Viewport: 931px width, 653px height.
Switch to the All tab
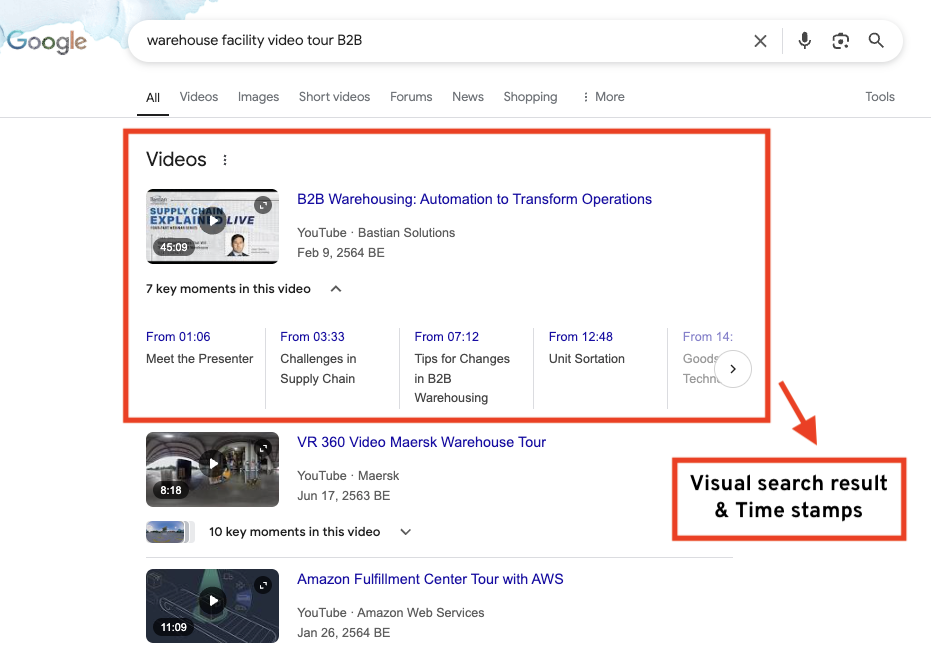click(x=153, y=97)
